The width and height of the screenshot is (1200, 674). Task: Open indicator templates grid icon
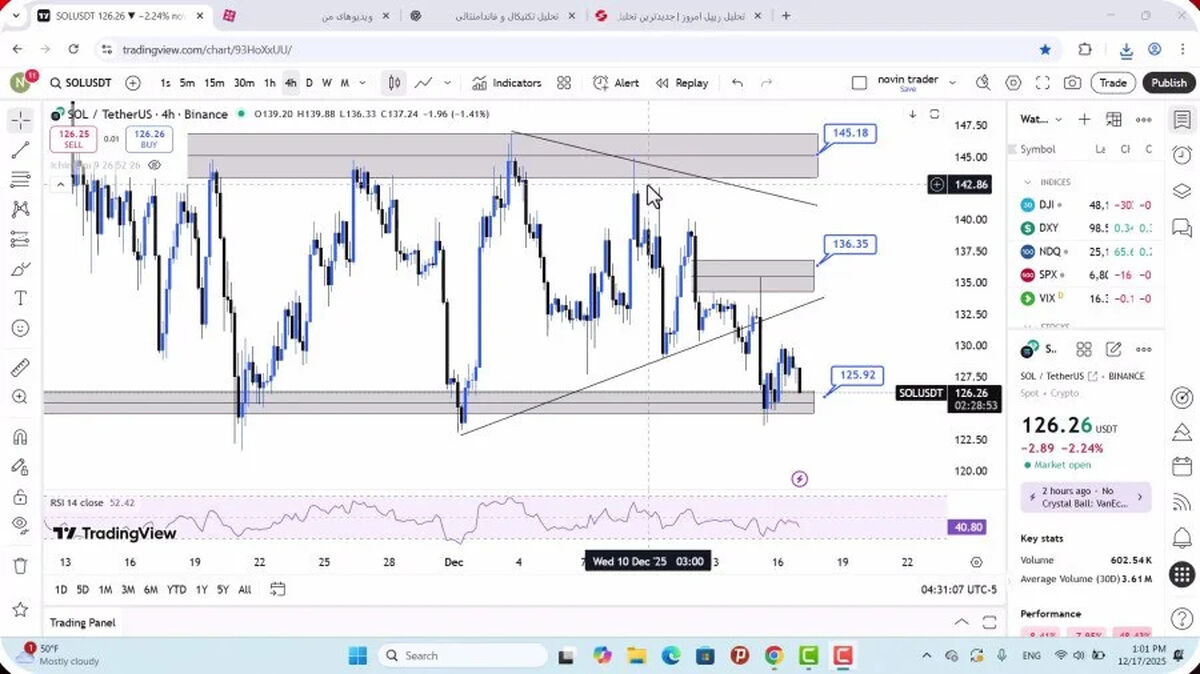pos(564,83)
